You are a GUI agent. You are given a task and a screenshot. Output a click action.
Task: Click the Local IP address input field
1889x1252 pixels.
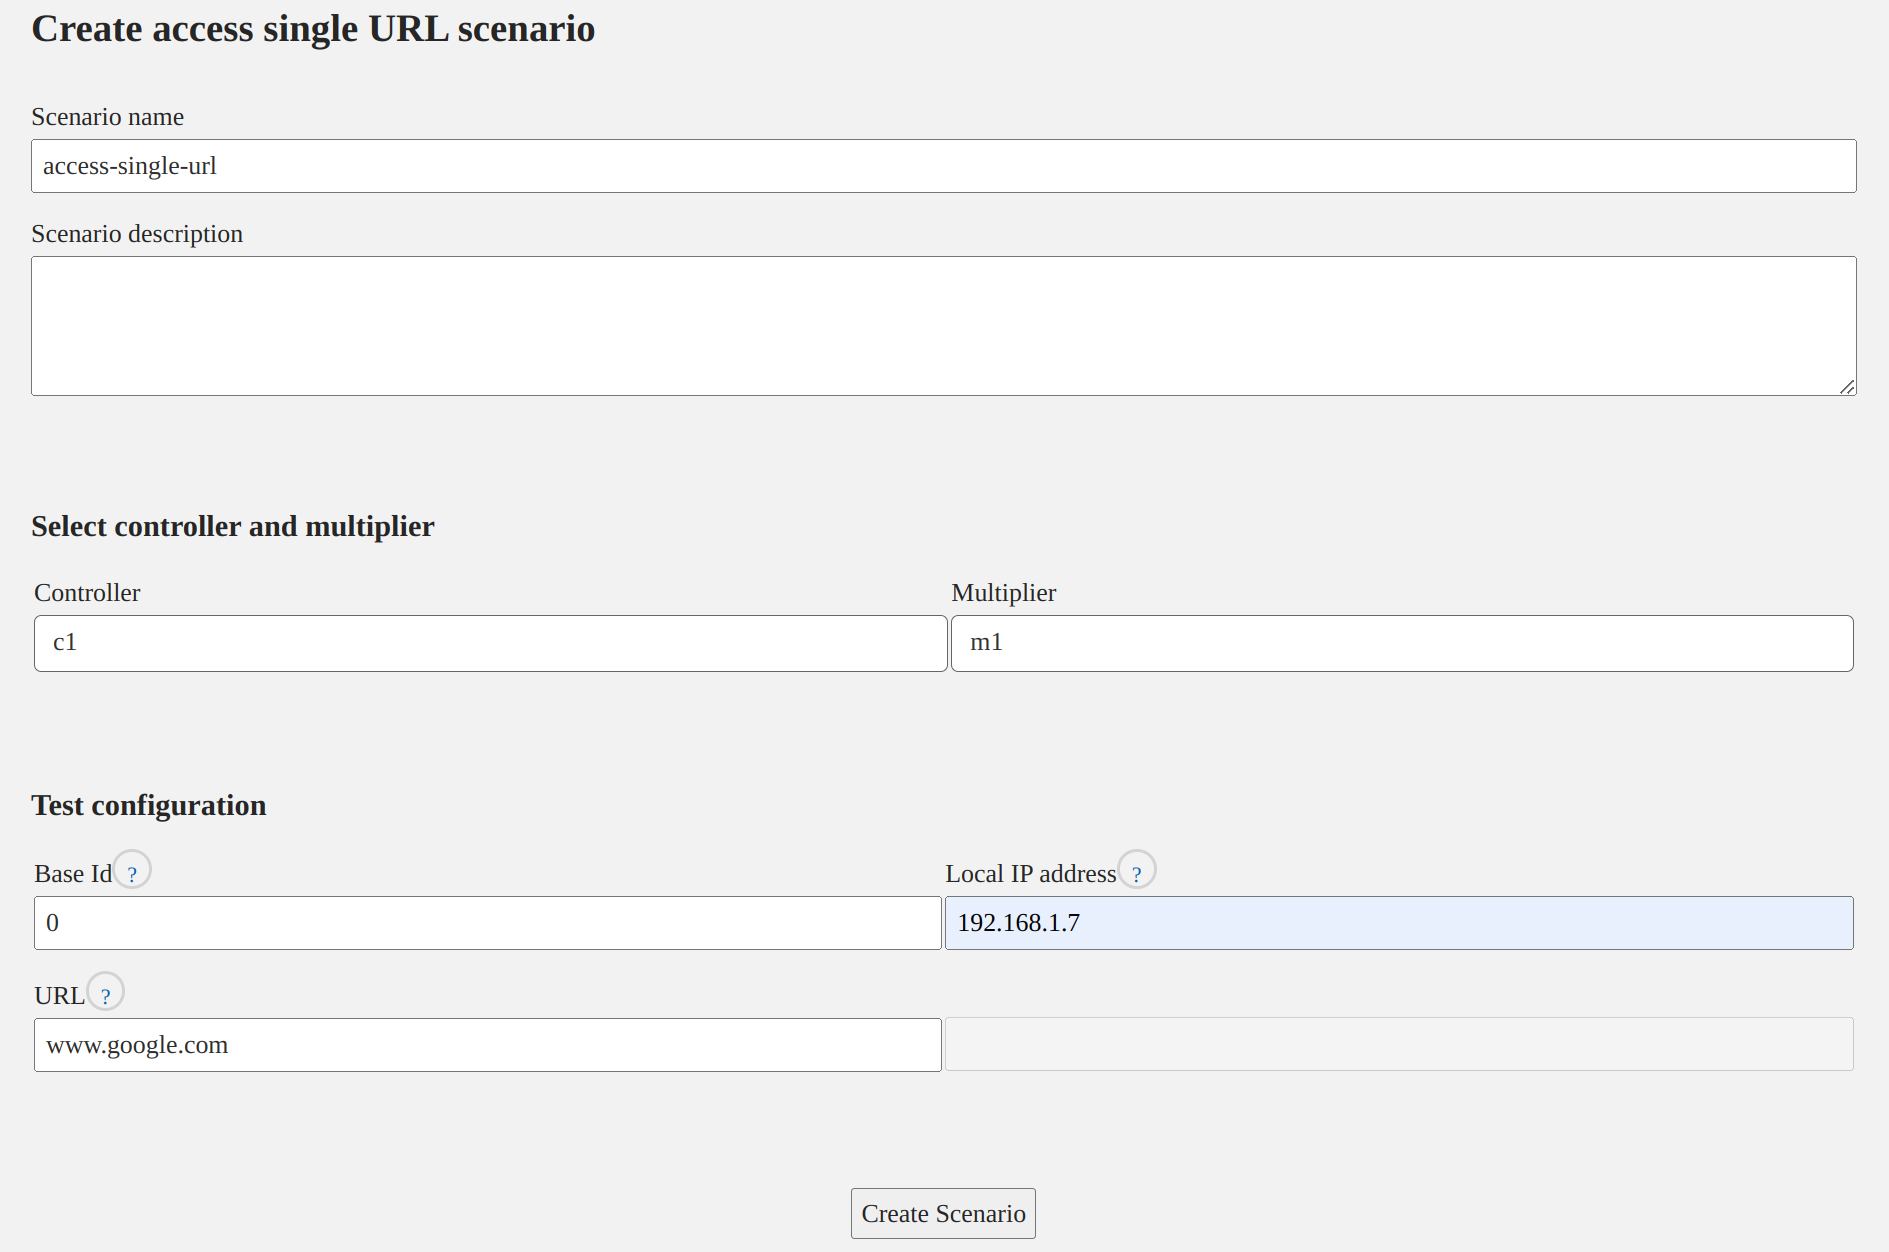pos(1398,923)
